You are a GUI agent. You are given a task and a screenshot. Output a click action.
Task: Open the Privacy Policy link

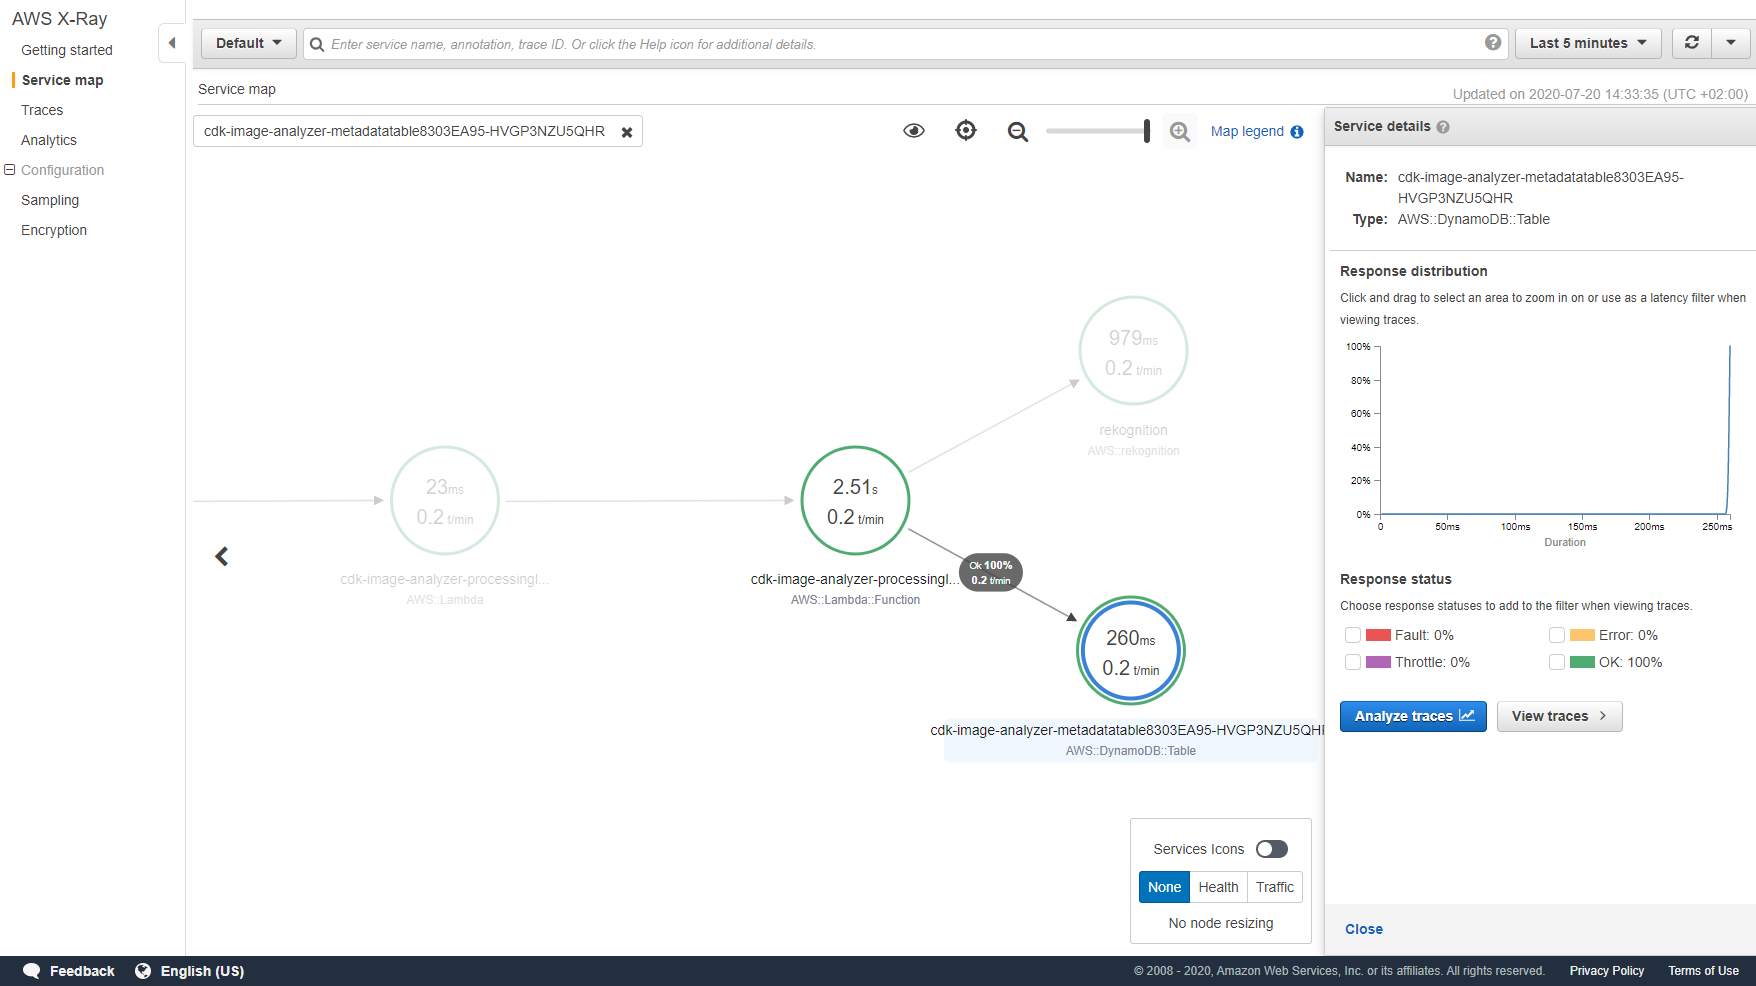point(1607,971)
